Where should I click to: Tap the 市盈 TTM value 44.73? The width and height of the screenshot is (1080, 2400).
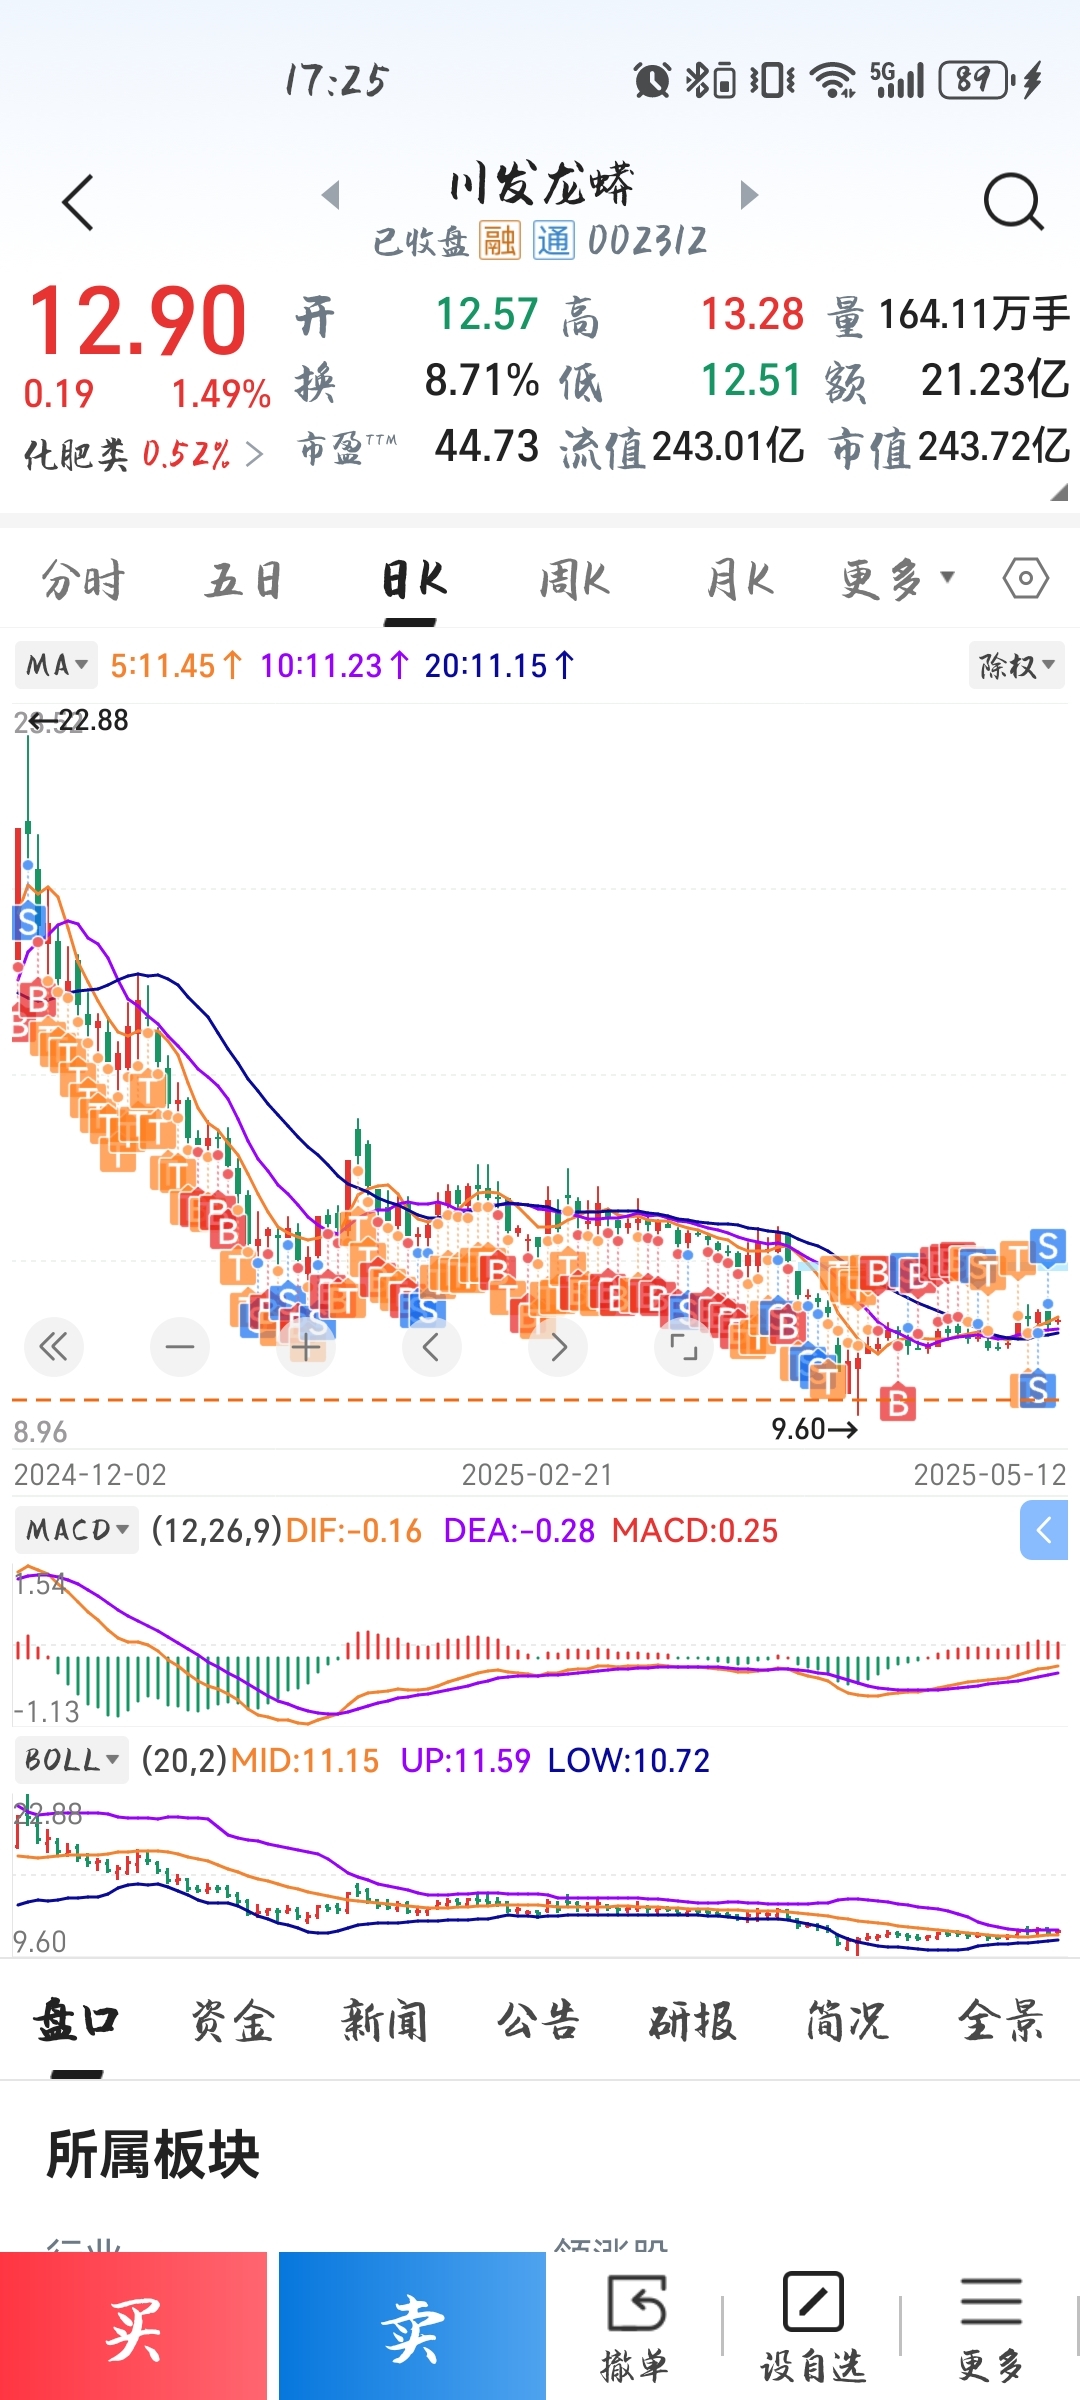click(x=486, y=446)
